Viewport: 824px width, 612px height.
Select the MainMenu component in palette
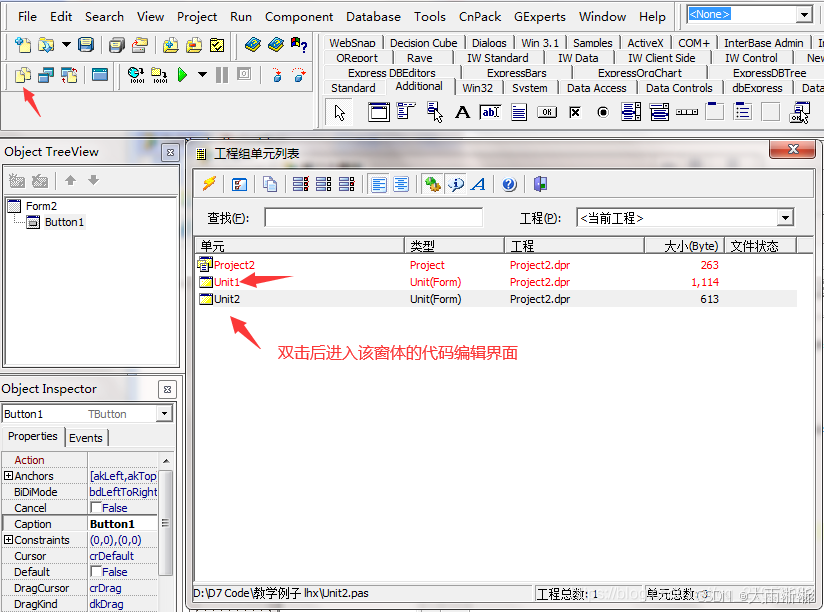point(406,112)
